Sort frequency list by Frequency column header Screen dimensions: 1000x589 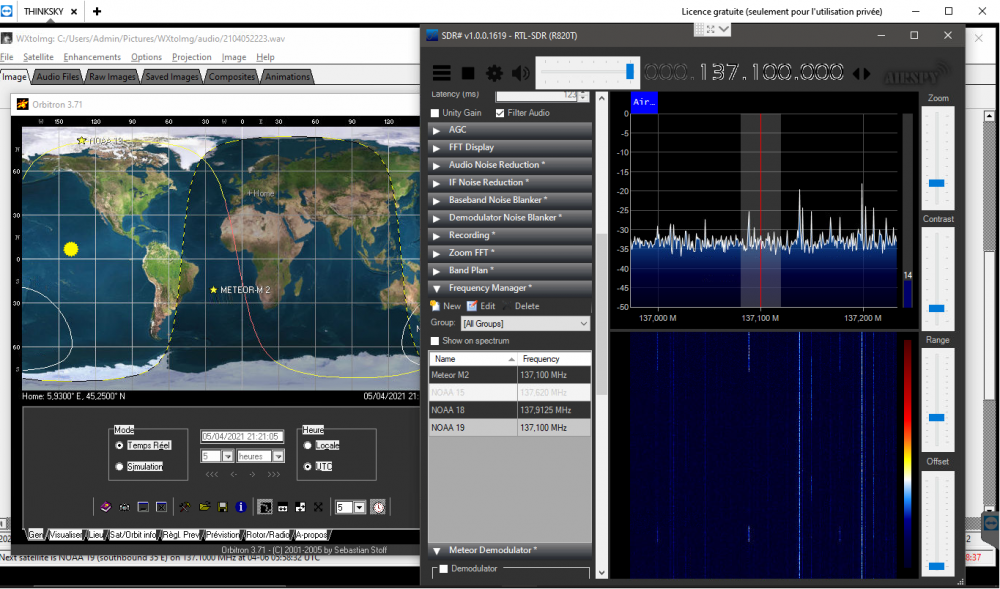[x=554, y=359]
